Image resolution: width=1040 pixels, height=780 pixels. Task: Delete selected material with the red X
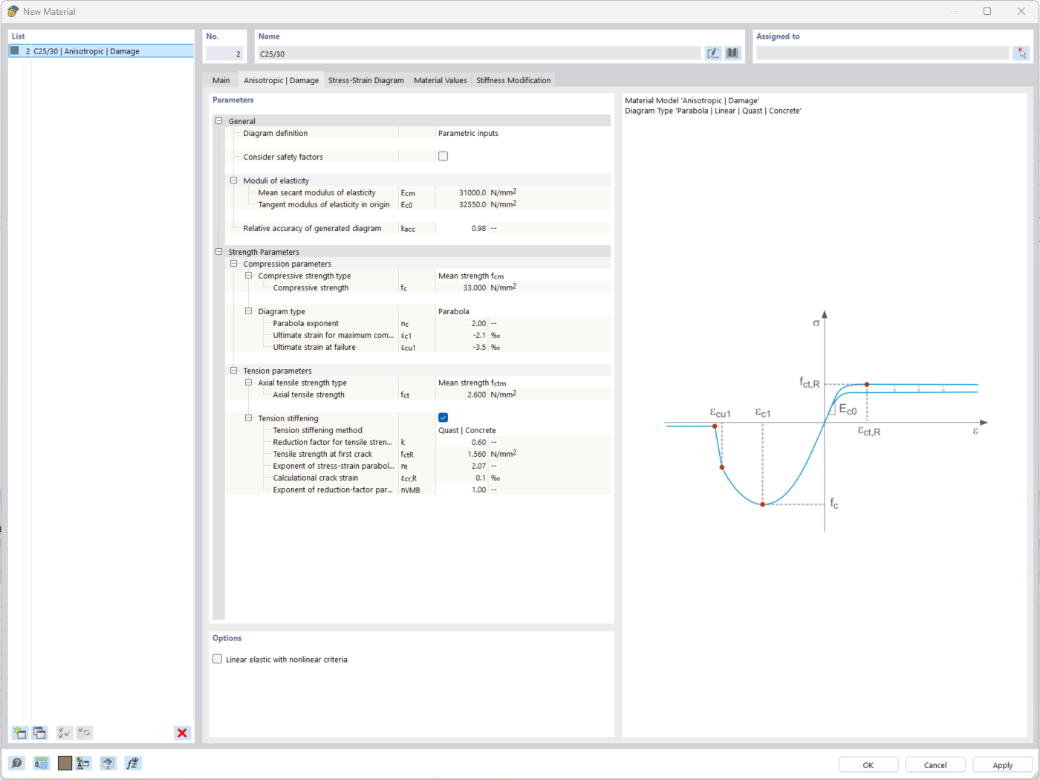(x=182, y=732)
